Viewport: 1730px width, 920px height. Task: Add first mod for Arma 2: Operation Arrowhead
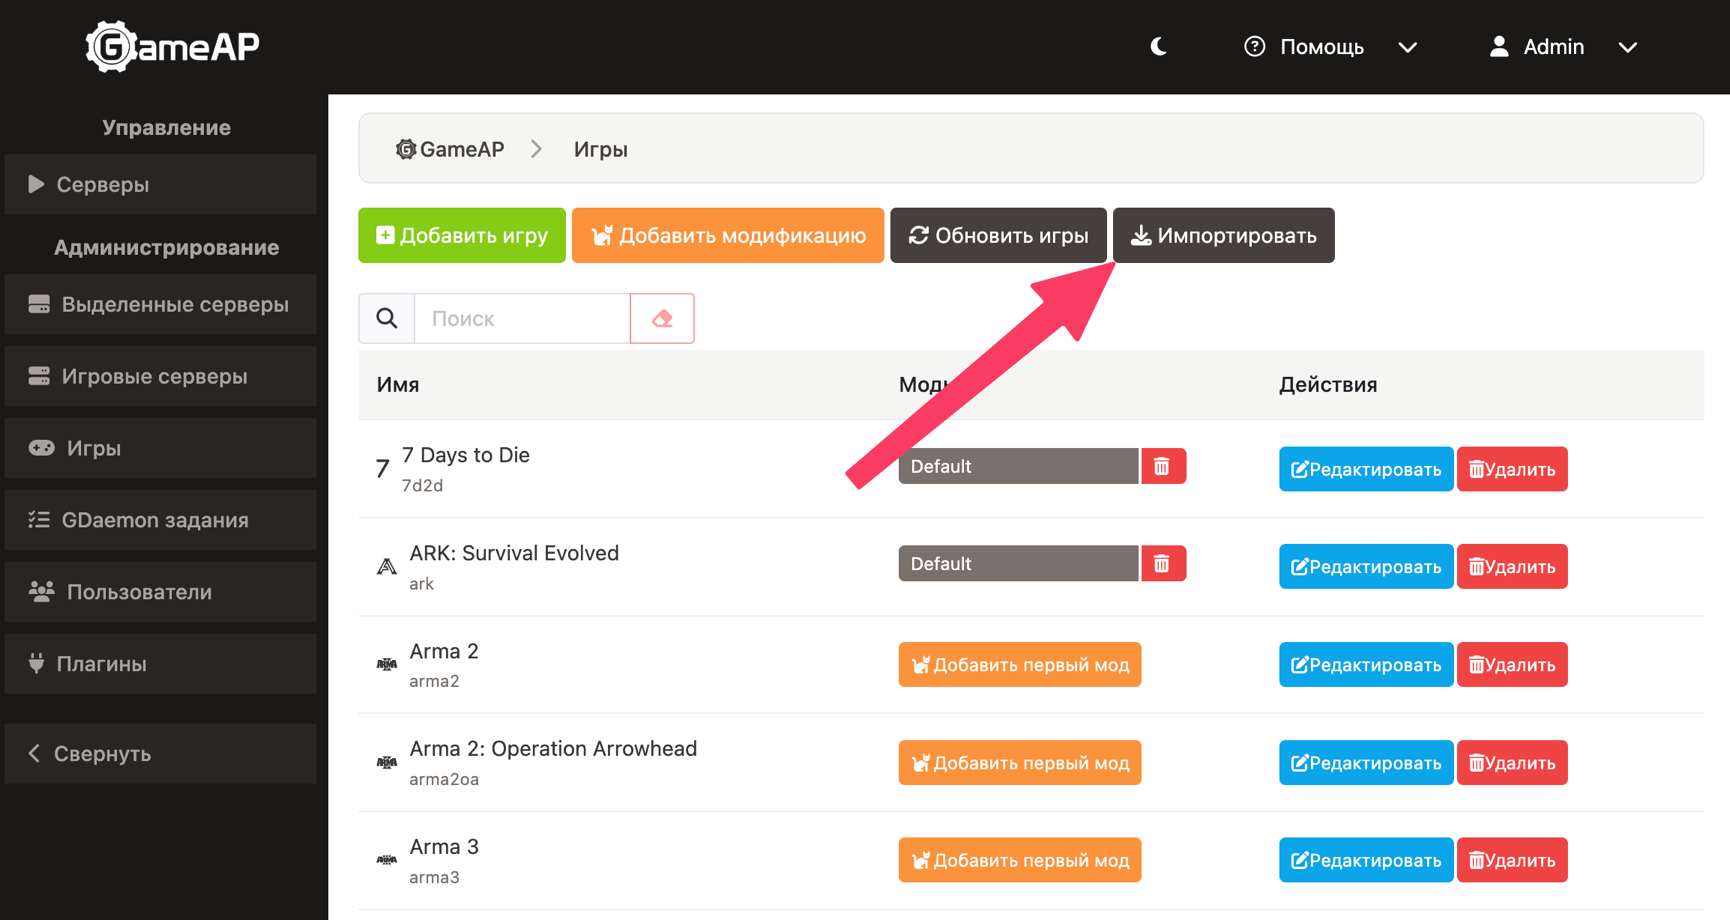[1019, 763]
